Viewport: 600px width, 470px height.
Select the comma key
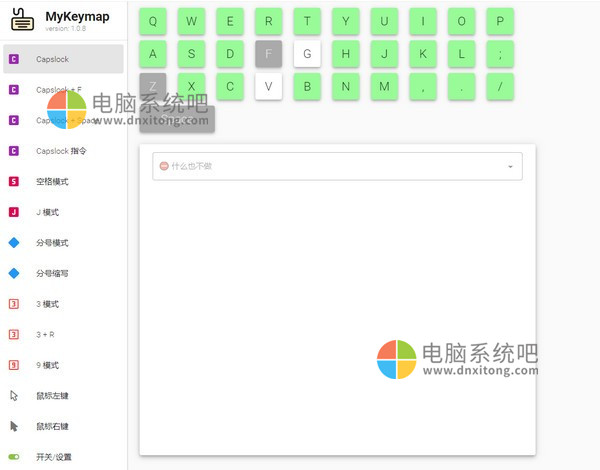[x=423, y=86]
